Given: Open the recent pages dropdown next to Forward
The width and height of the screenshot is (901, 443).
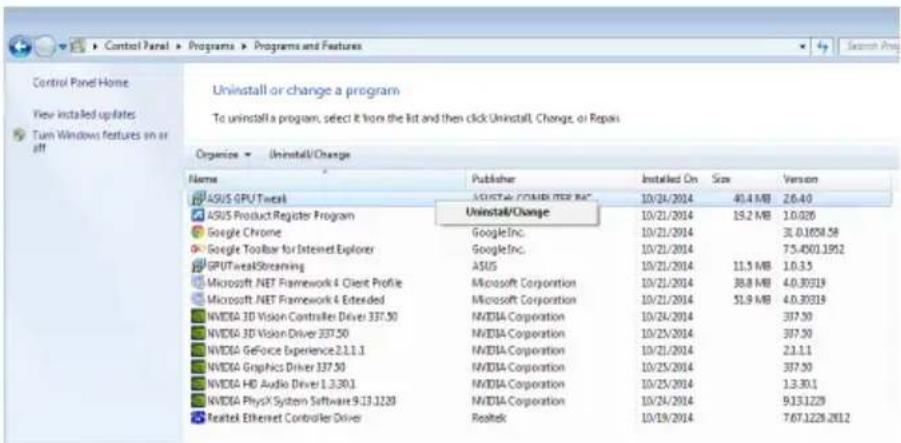Looking at the screenshot, I should [x=61, y=48].
